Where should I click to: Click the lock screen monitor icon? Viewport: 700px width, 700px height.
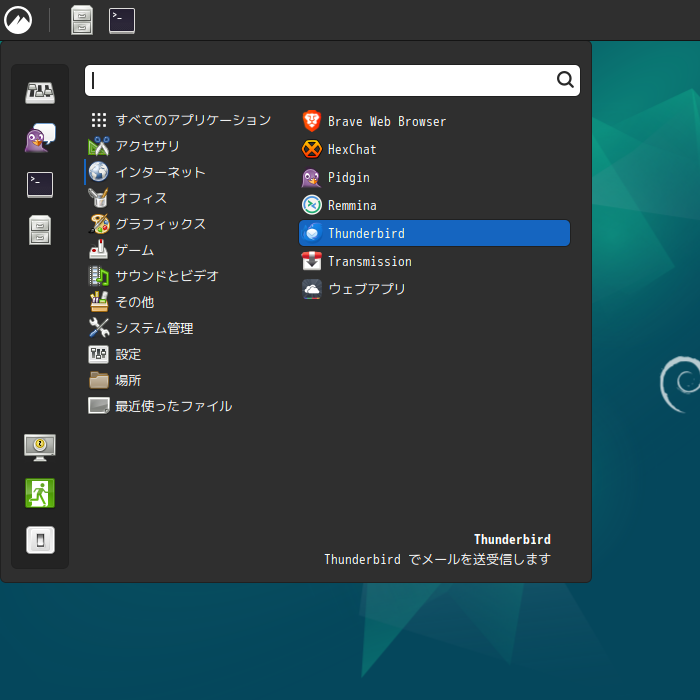pos(40,447)
